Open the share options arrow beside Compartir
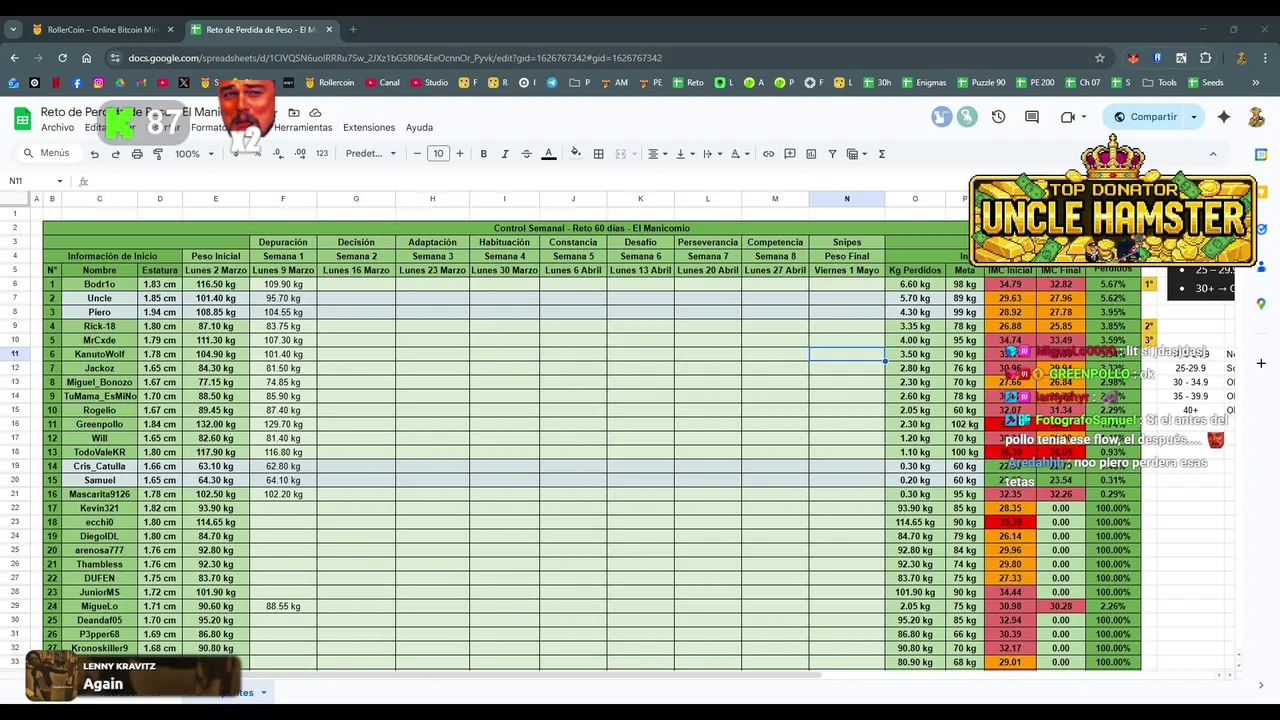 pos(1193,117)
